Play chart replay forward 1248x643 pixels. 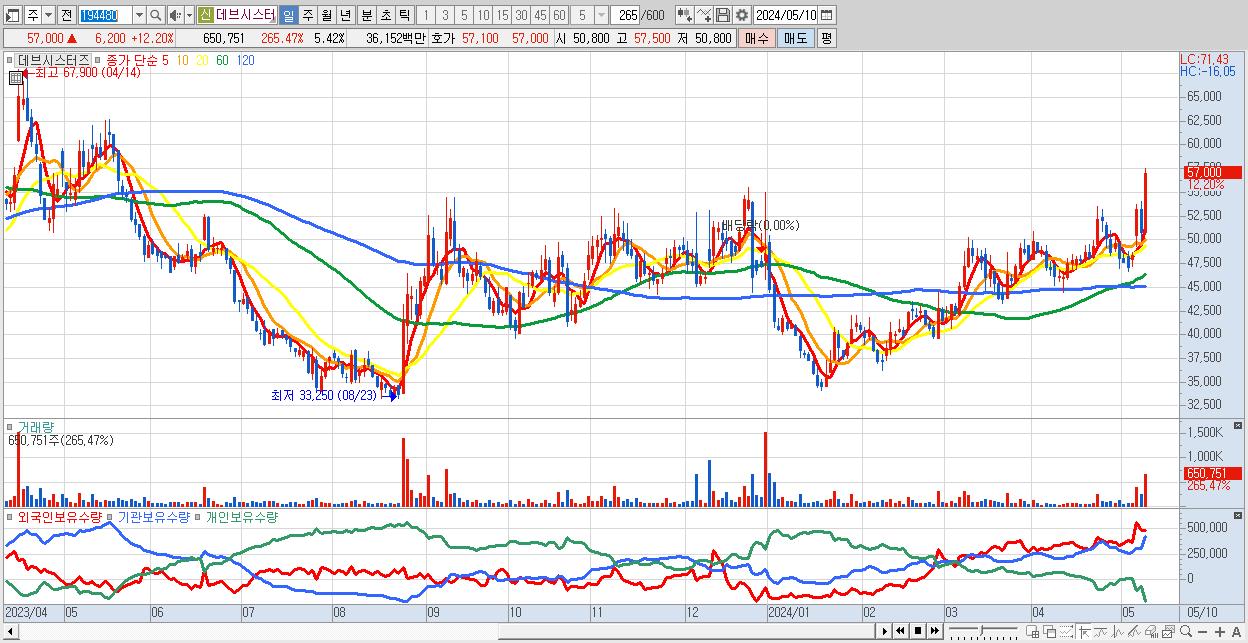pyautogui.click(x=885, y=631)
